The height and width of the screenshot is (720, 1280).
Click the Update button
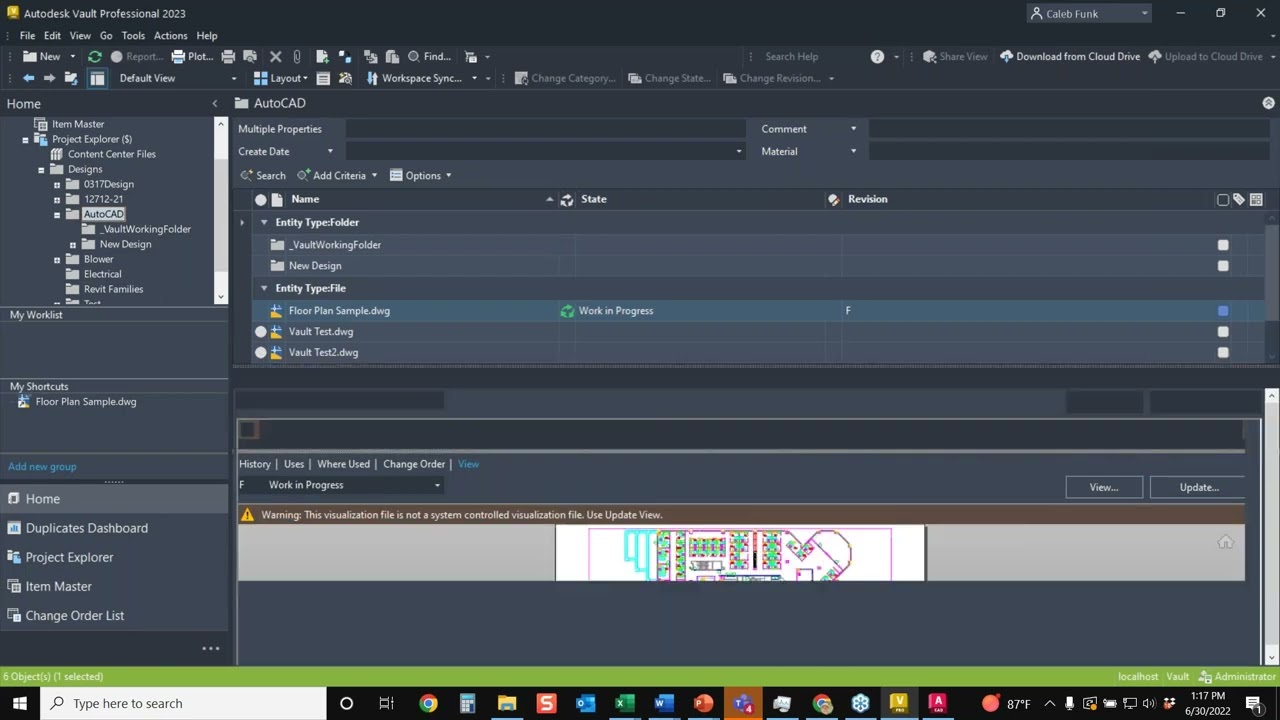coord(1197,487)
